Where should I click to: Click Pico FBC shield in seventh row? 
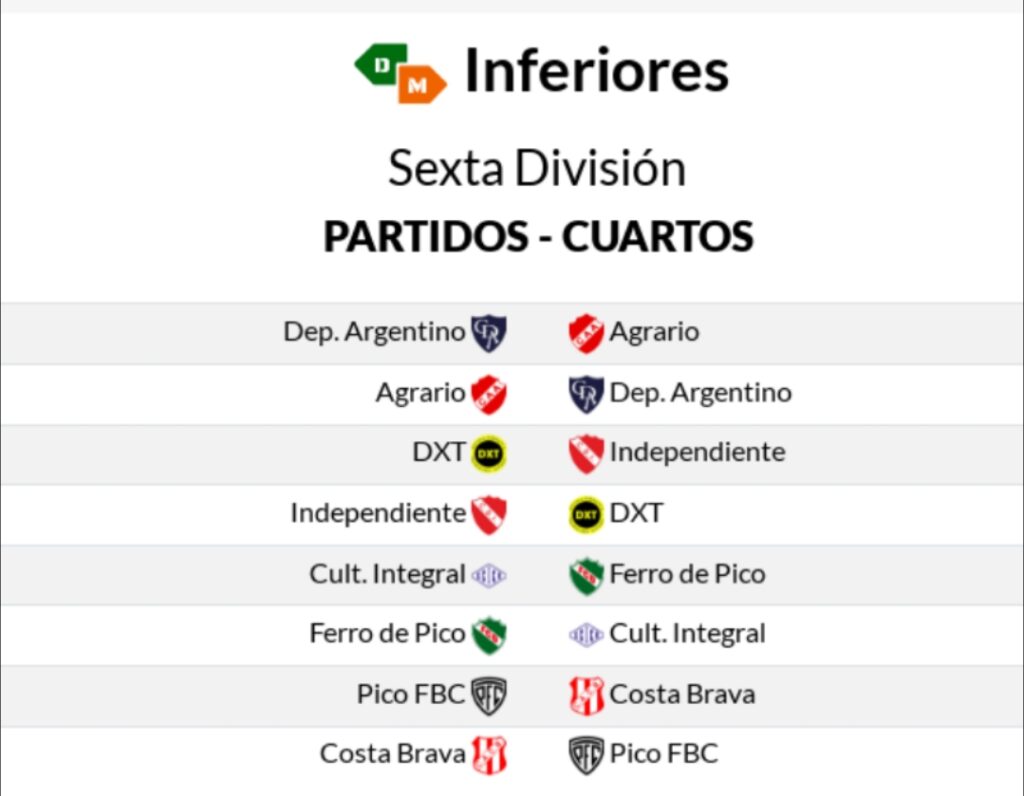pos(488,695)
